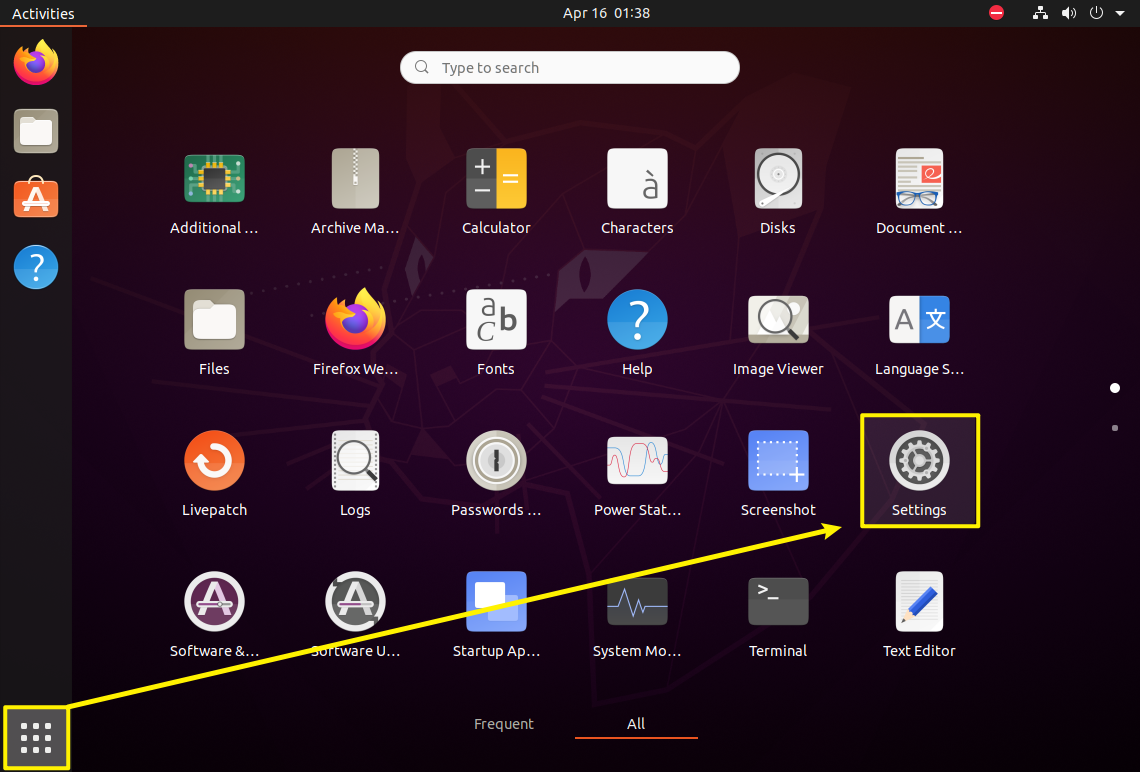Click Firefox in the dock
This screenshot has height=772, width=1140.
(x=36, y=63)
